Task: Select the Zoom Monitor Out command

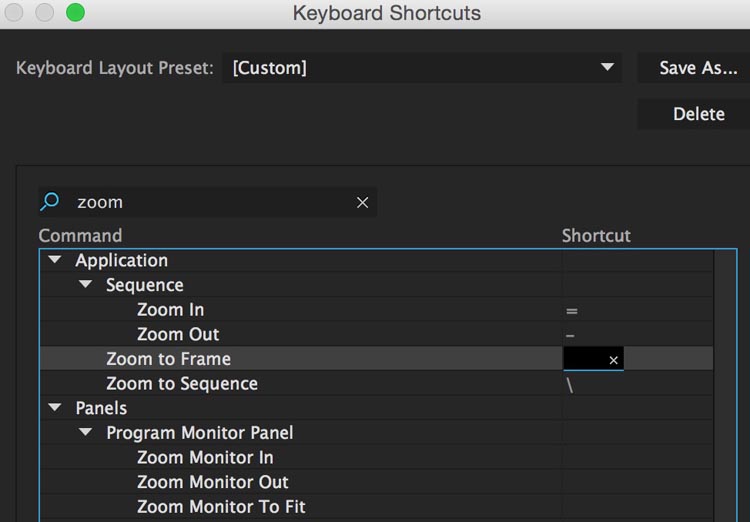Action: point(213,482)
